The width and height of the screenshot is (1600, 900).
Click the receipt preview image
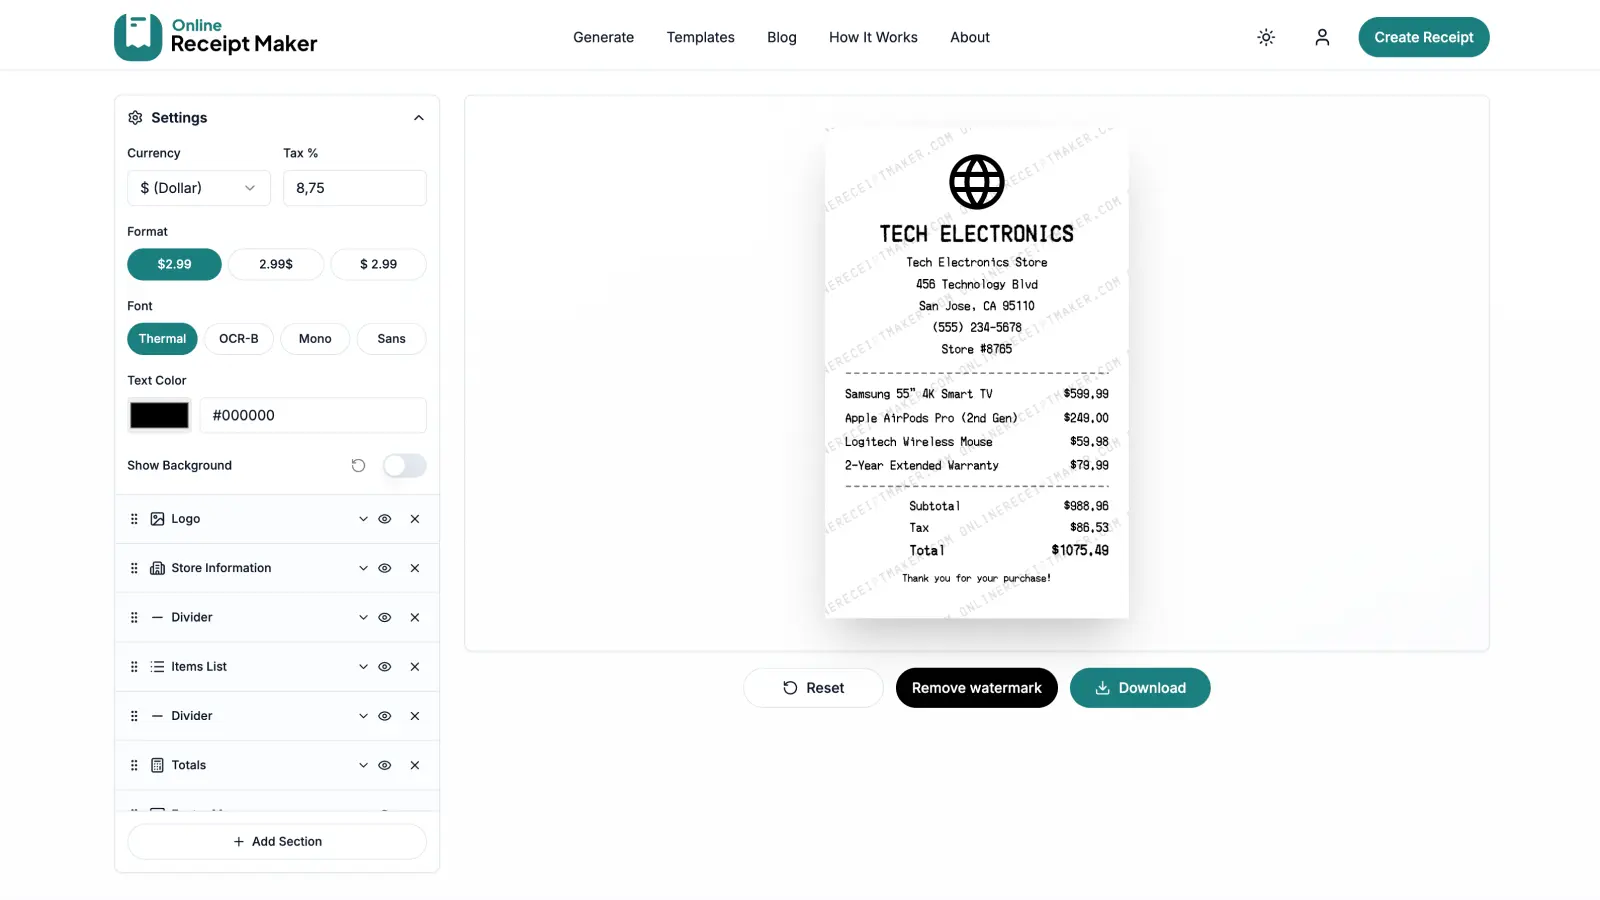(977, 373)
